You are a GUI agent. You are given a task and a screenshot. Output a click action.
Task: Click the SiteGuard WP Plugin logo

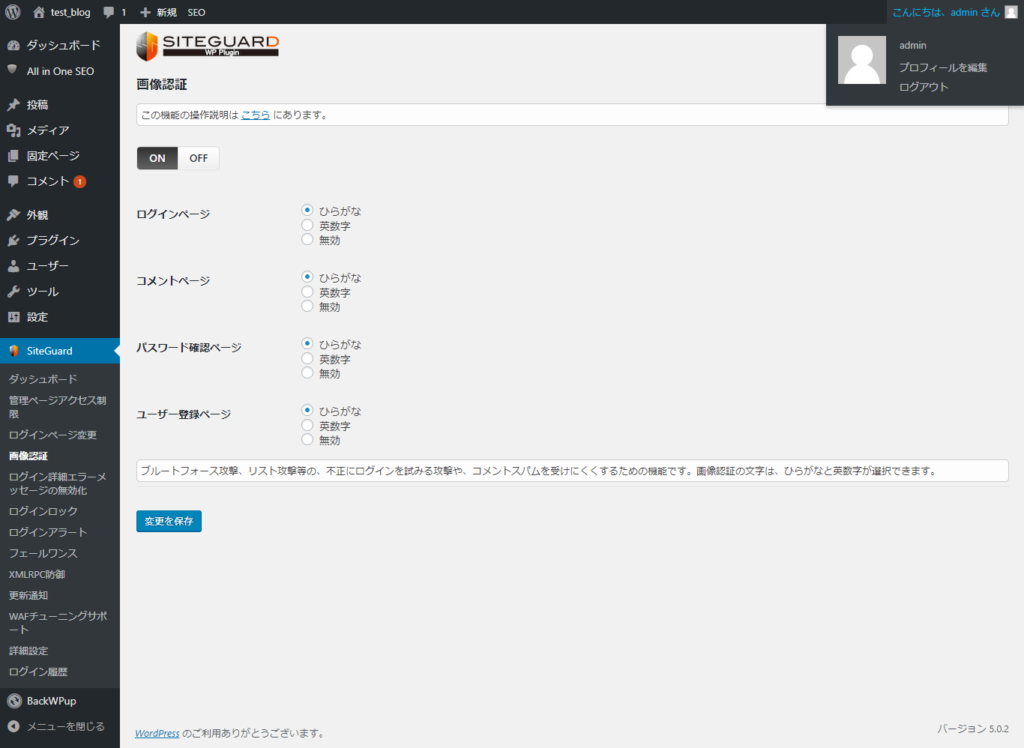click(207, 46)
